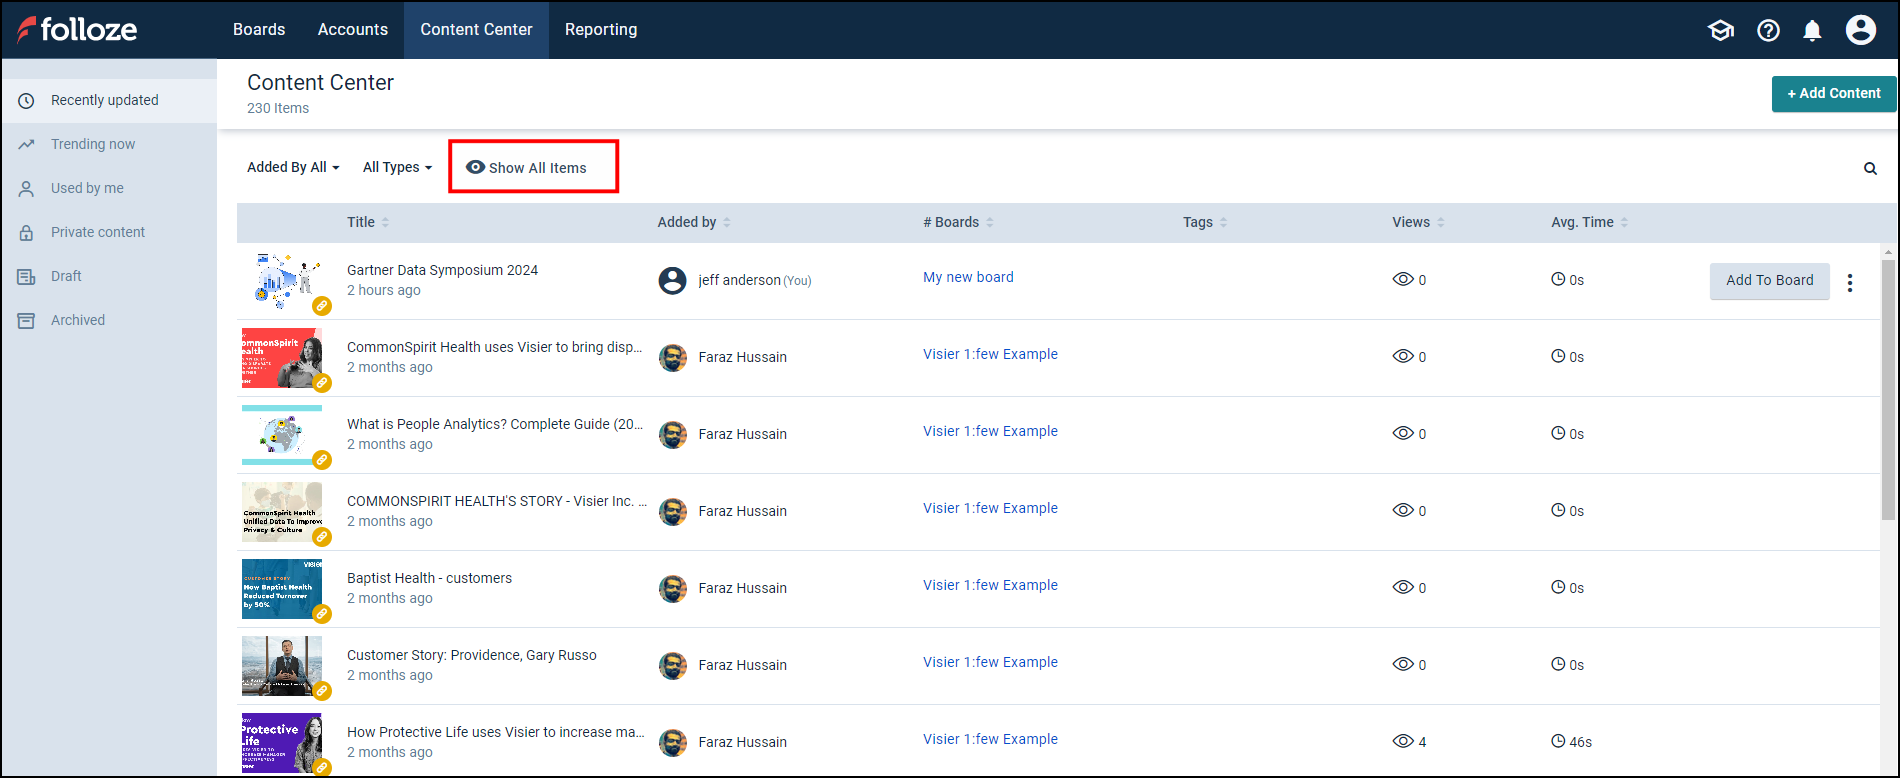Open the Baptist Health customers thumbnail
The image size is (1900, 778).
(x=282, y=589)
